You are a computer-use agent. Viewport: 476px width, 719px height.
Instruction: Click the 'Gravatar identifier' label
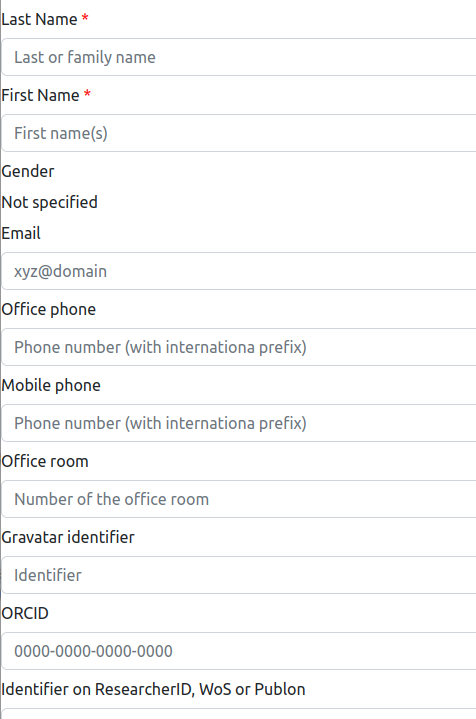(68, 537)
